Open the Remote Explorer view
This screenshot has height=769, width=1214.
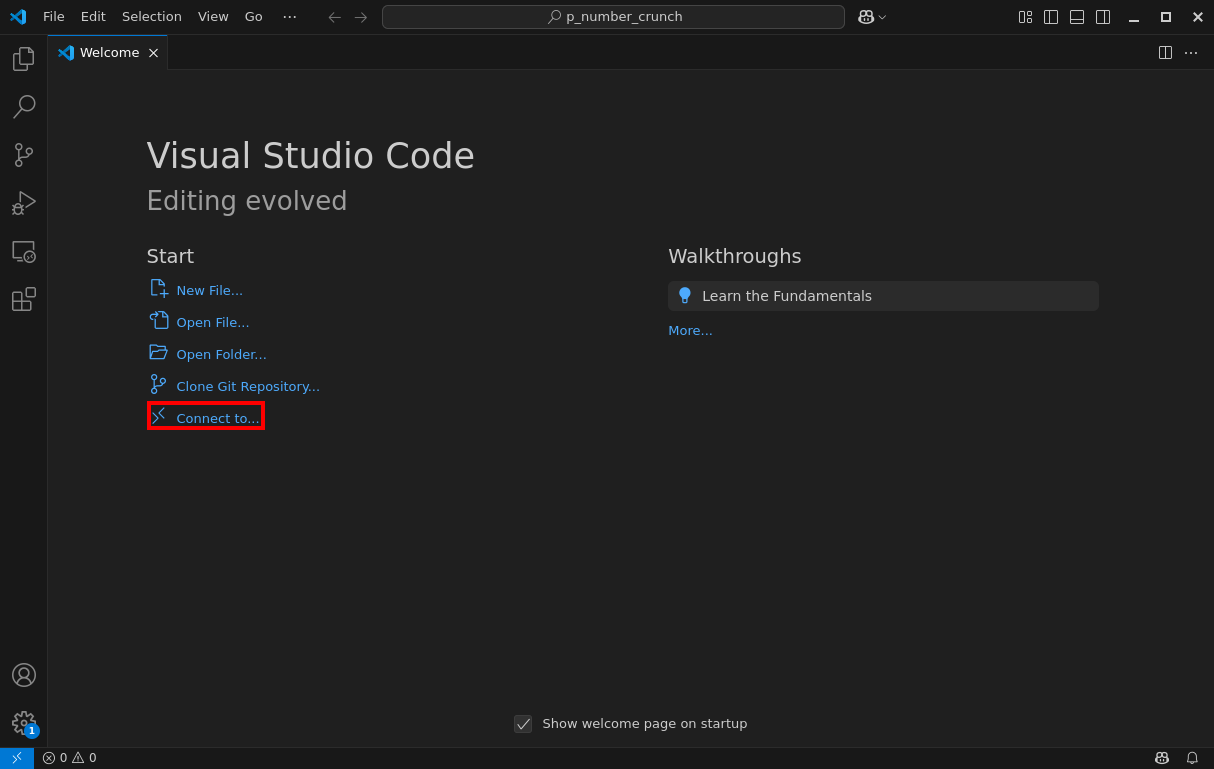[24, 251]
